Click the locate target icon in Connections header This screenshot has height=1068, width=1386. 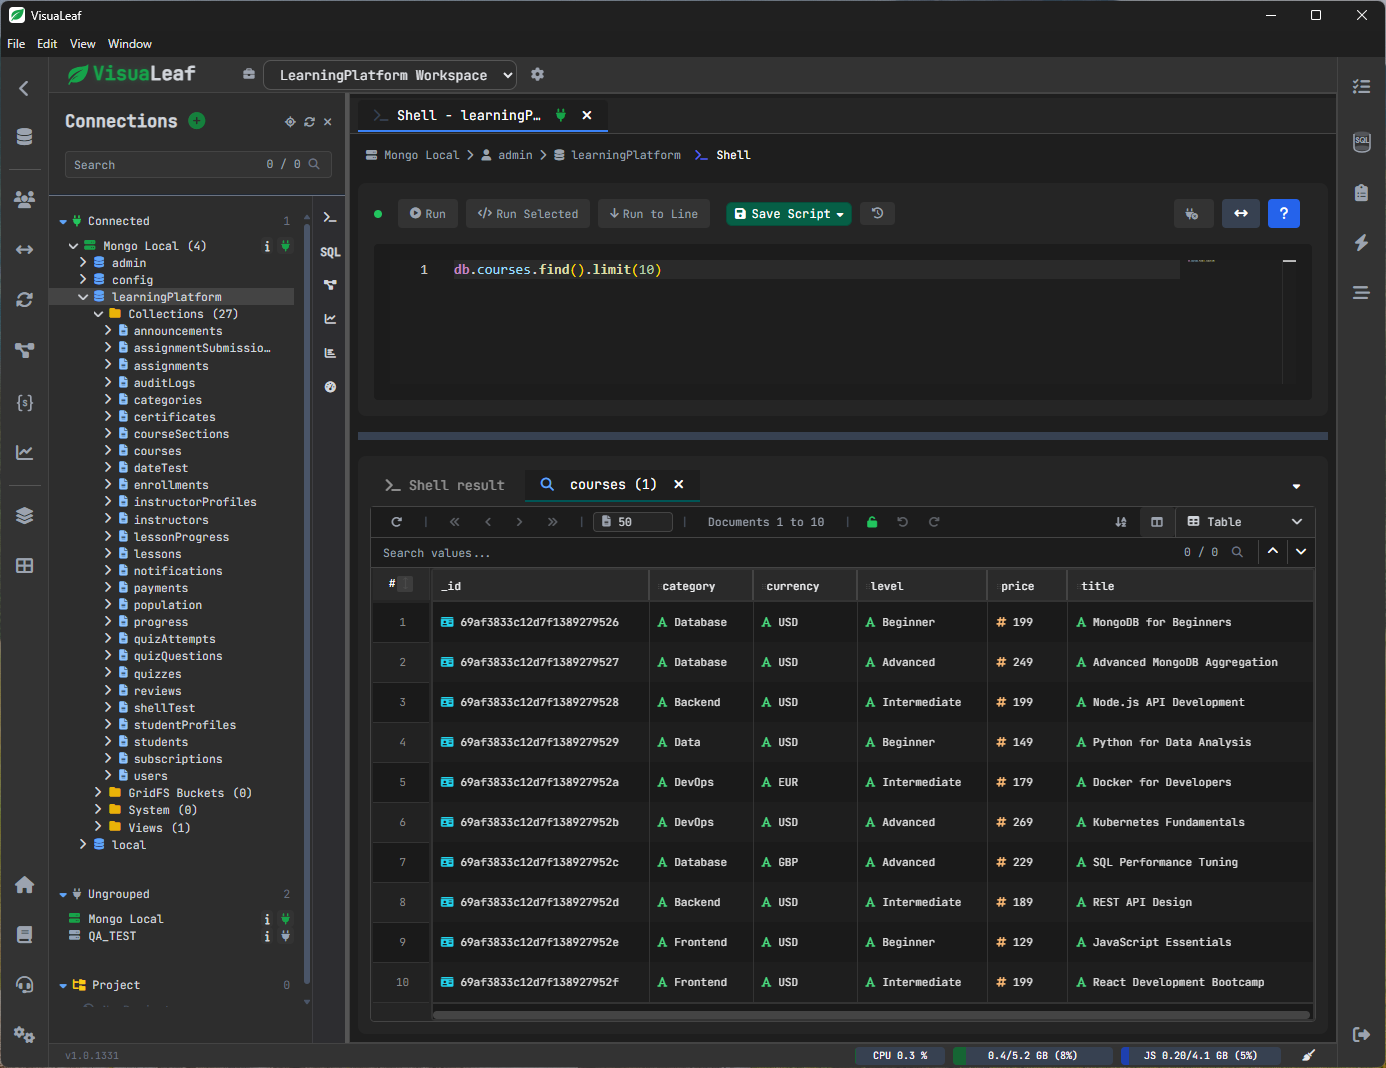290,122
